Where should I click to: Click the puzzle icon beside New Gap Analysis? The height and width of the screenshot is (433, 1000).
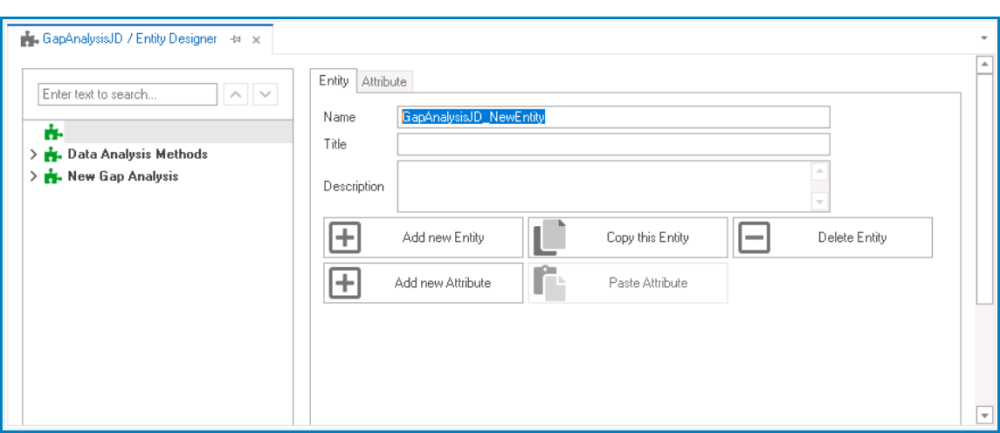point(52,177)
